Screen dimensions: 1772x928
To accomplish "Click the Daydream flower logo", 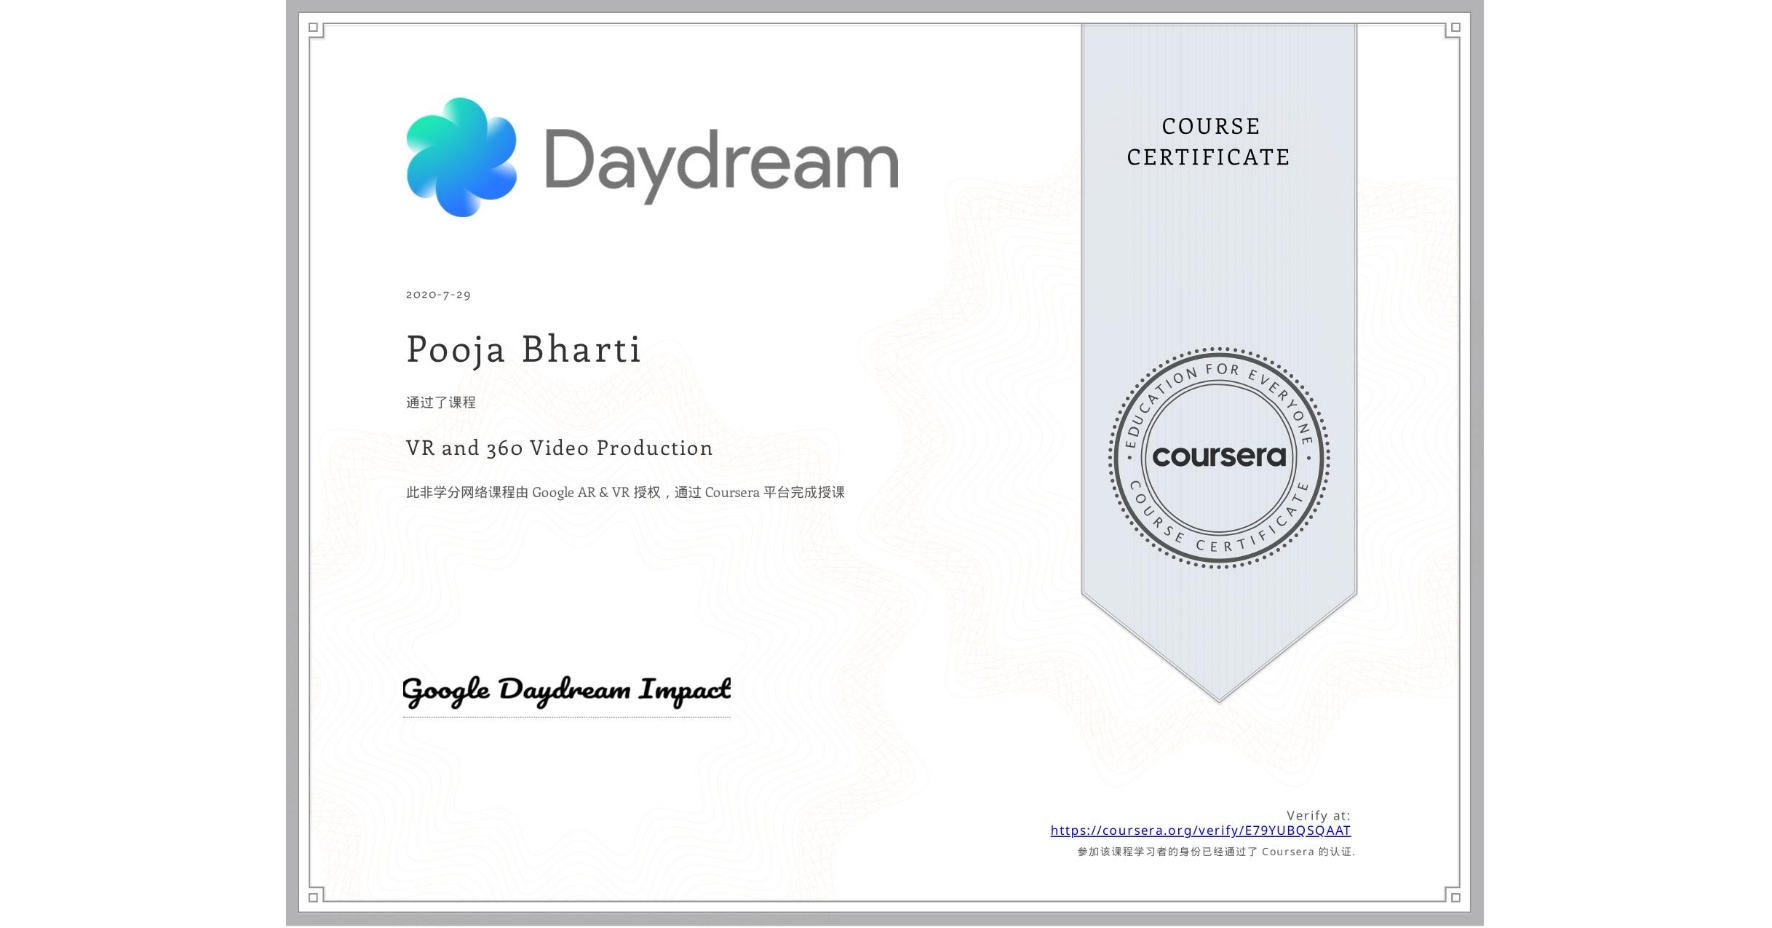I will coord(458,157).
